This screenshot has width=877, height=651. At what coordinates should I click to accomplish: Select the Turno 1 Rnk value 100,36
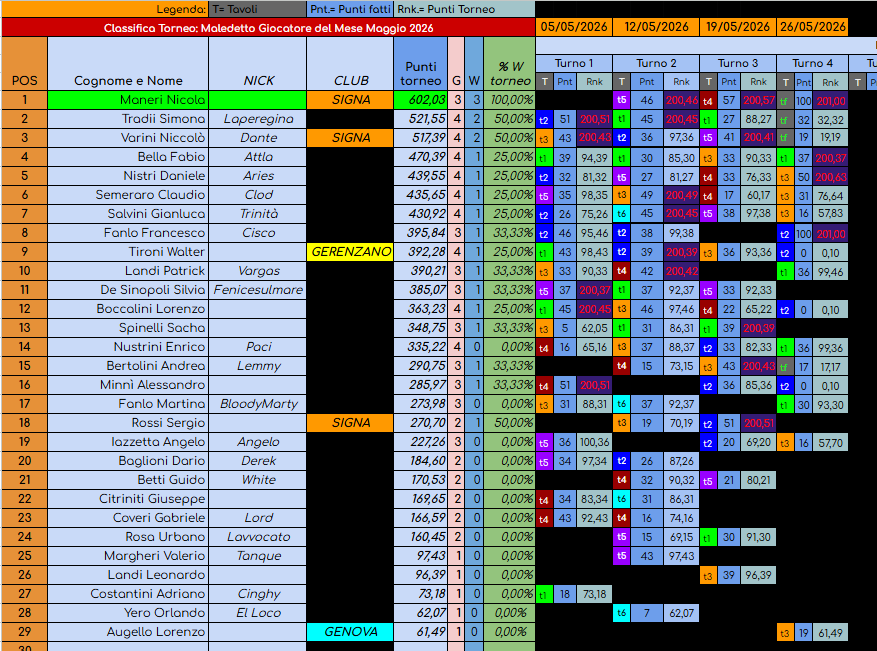point(595,443)
